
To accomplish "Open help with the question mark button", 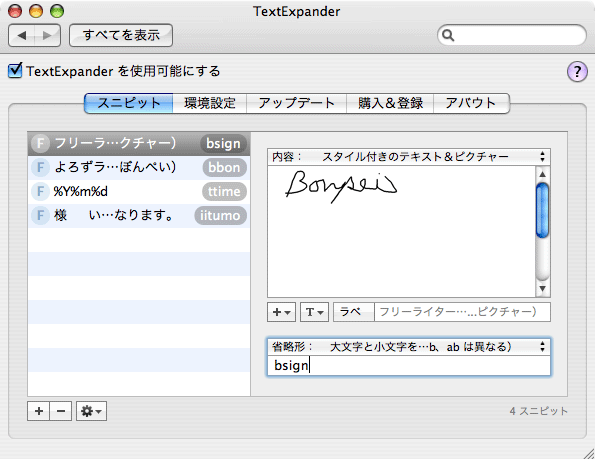I will pos(577,71).
